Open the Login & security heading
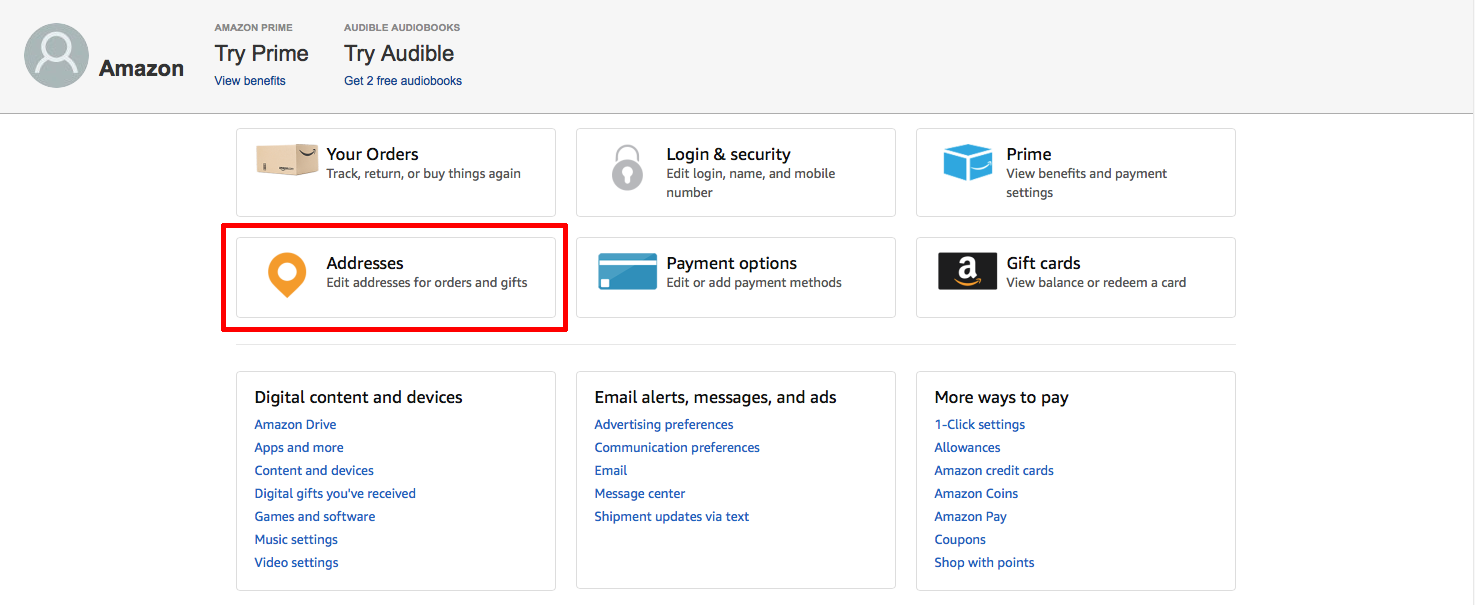This screenshot has width=1475, height=605. coord(728,154)
